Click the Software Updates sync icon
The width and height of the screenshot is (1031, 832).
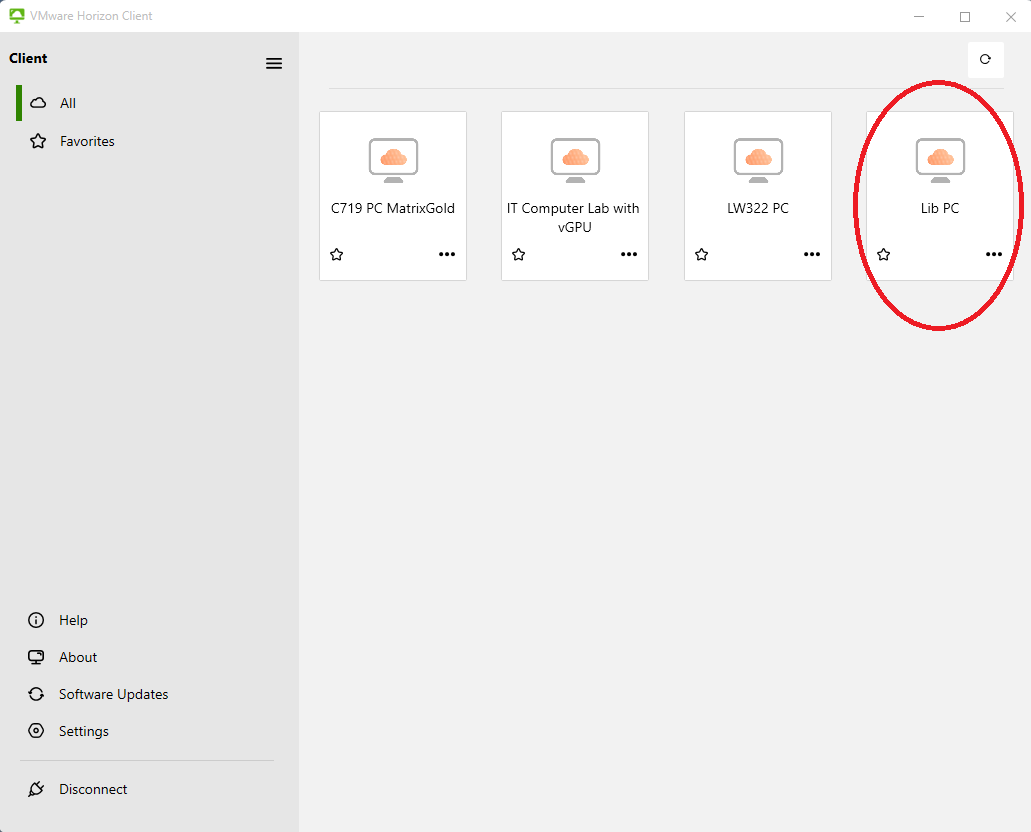[x=36, y=695]
